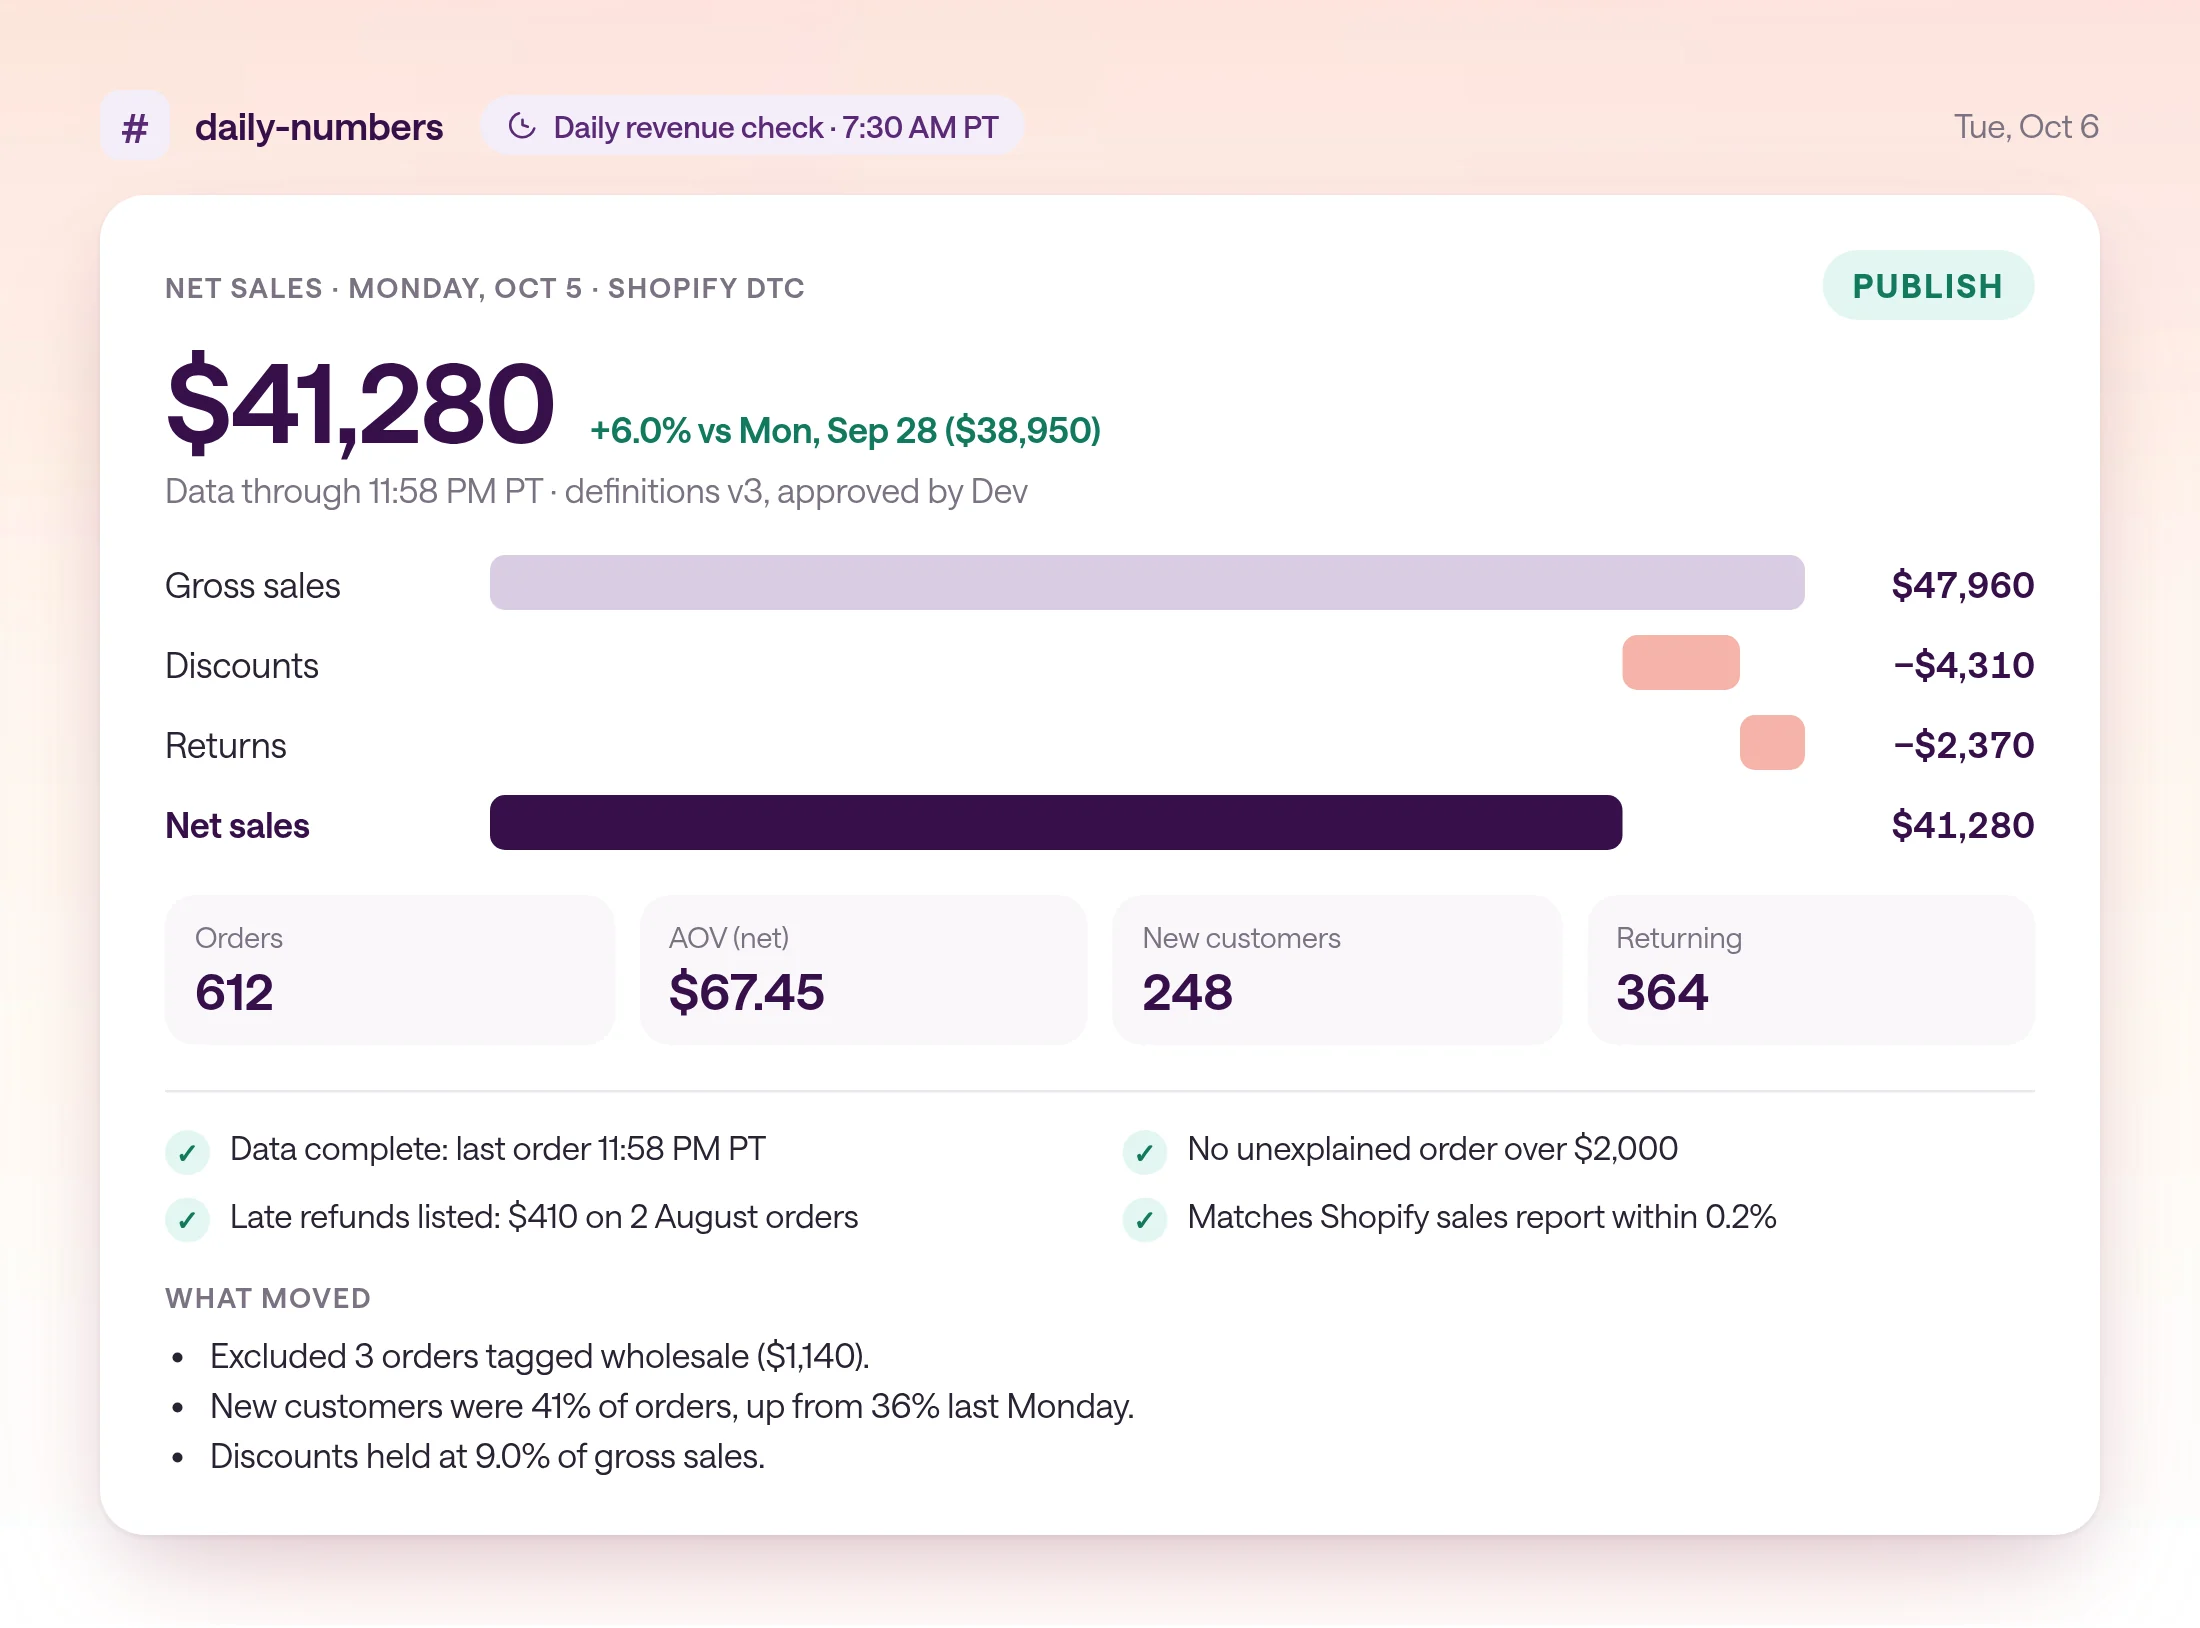The image size is (2200, 1628).
Task: Click the Returns row label
Action: 225,746
